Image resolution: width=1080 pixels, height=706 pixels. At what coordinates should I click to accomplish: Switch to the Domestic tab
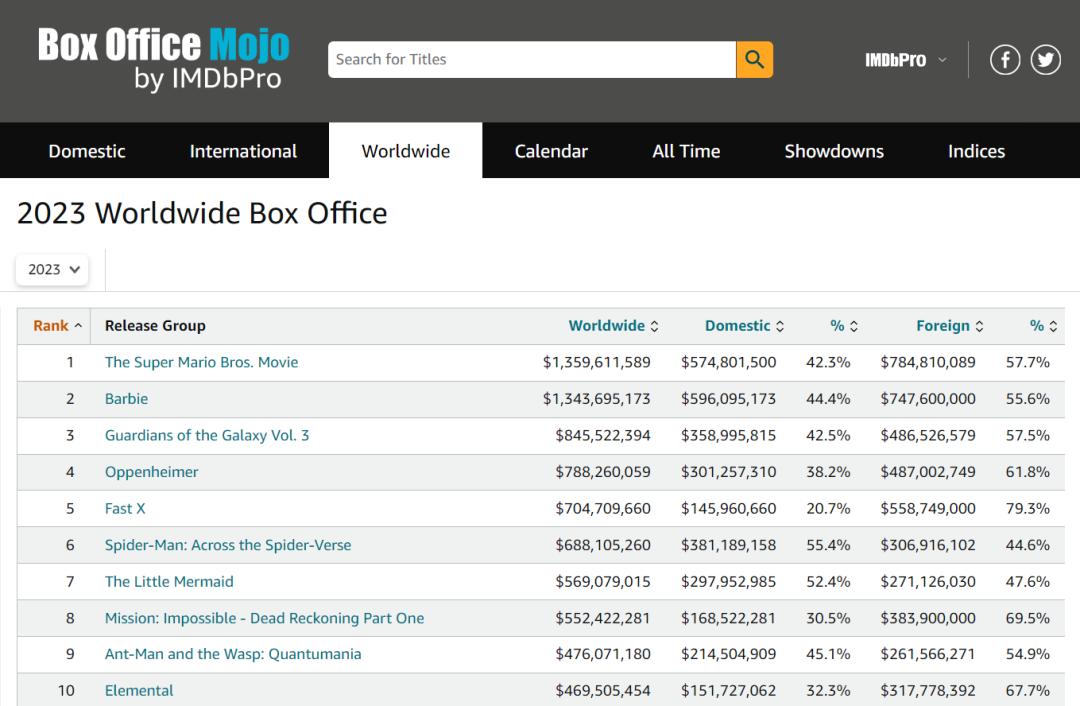pos(87,151)
